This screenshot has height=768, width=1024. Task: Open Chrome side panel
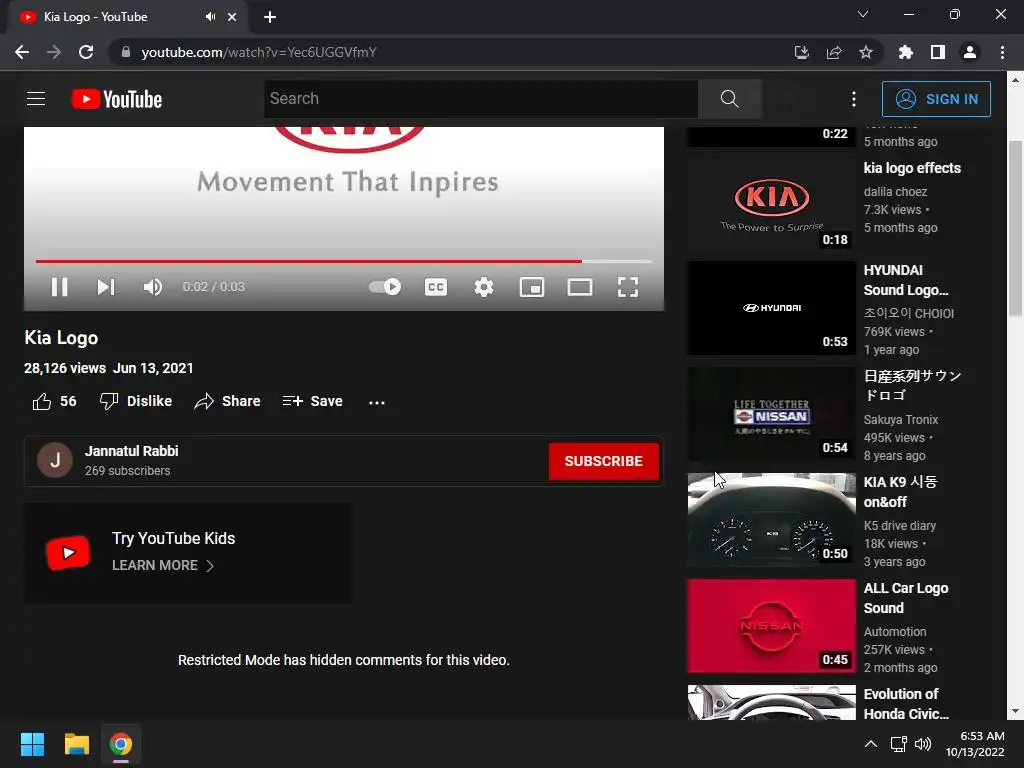(x=937, y=52)
